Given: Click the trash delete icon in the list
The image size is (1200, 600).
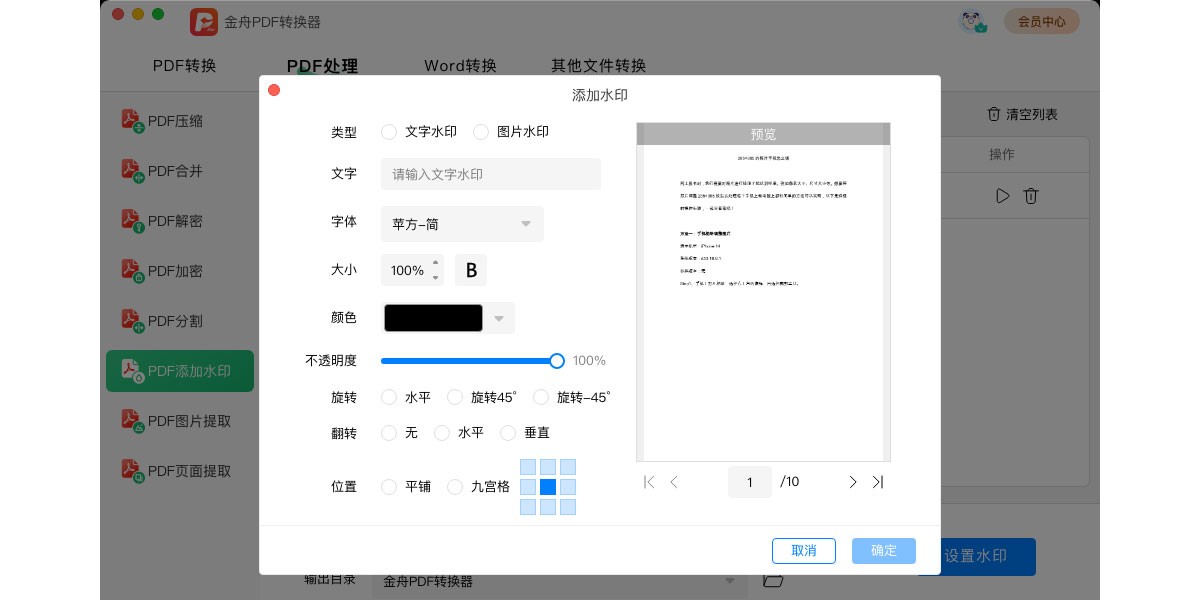Looking at the screenshot, I should pos(1031,196).
